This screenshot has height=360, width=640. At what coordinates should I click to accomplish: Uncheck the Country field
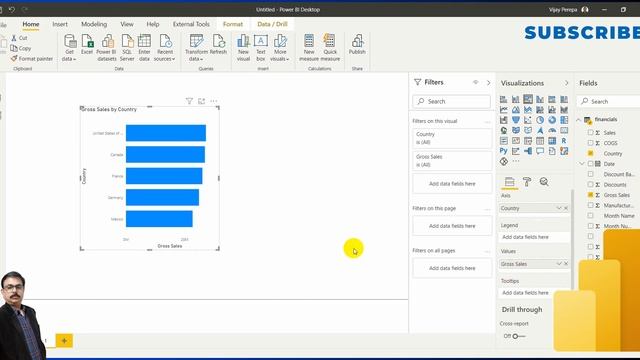coord(590,153)
